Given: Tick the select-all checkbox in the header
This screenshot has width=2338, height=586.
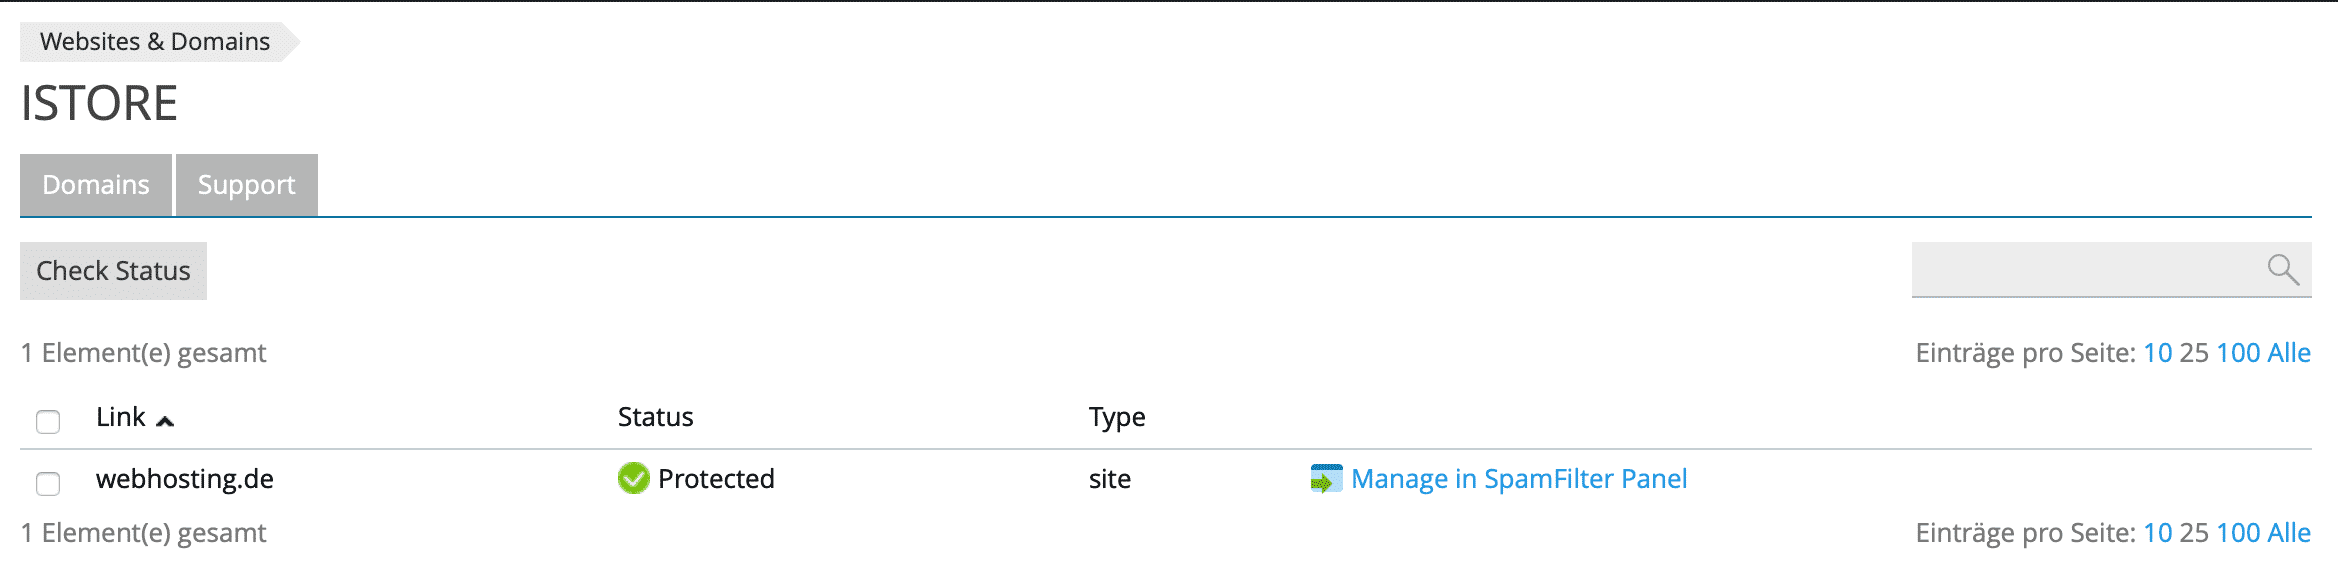Looking at the screenshot, I should coord(48,421).
